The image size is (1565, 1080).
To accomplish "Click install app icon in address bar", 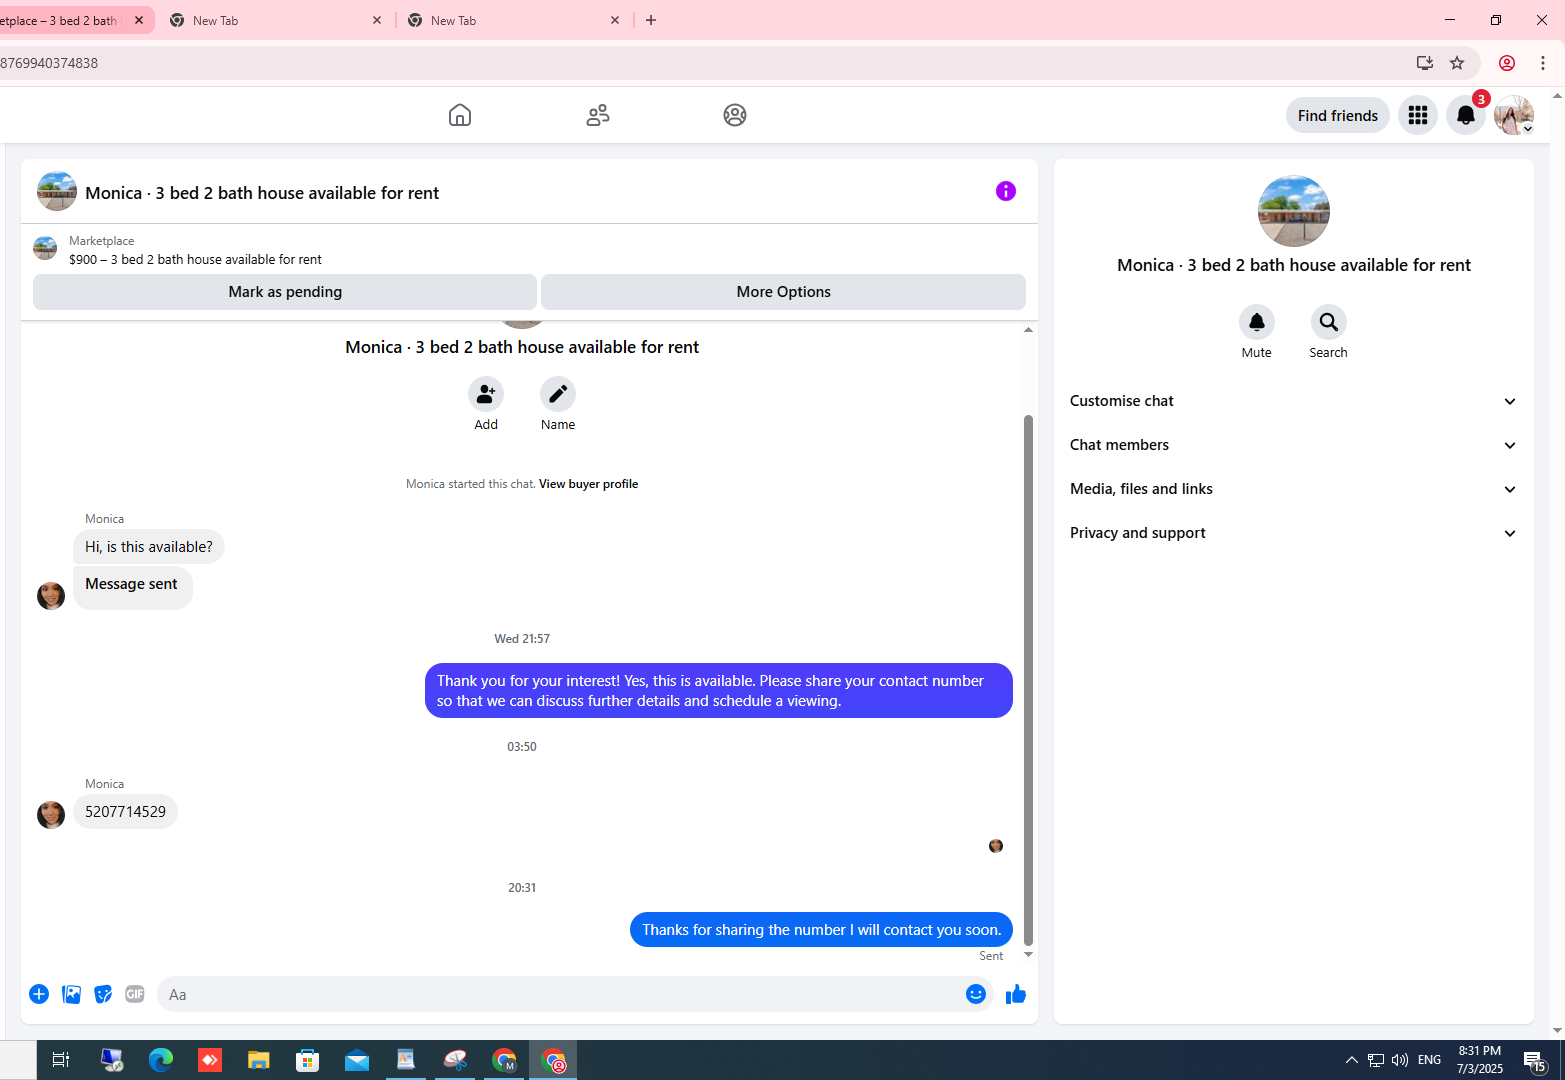I will tap(1425, 63).
